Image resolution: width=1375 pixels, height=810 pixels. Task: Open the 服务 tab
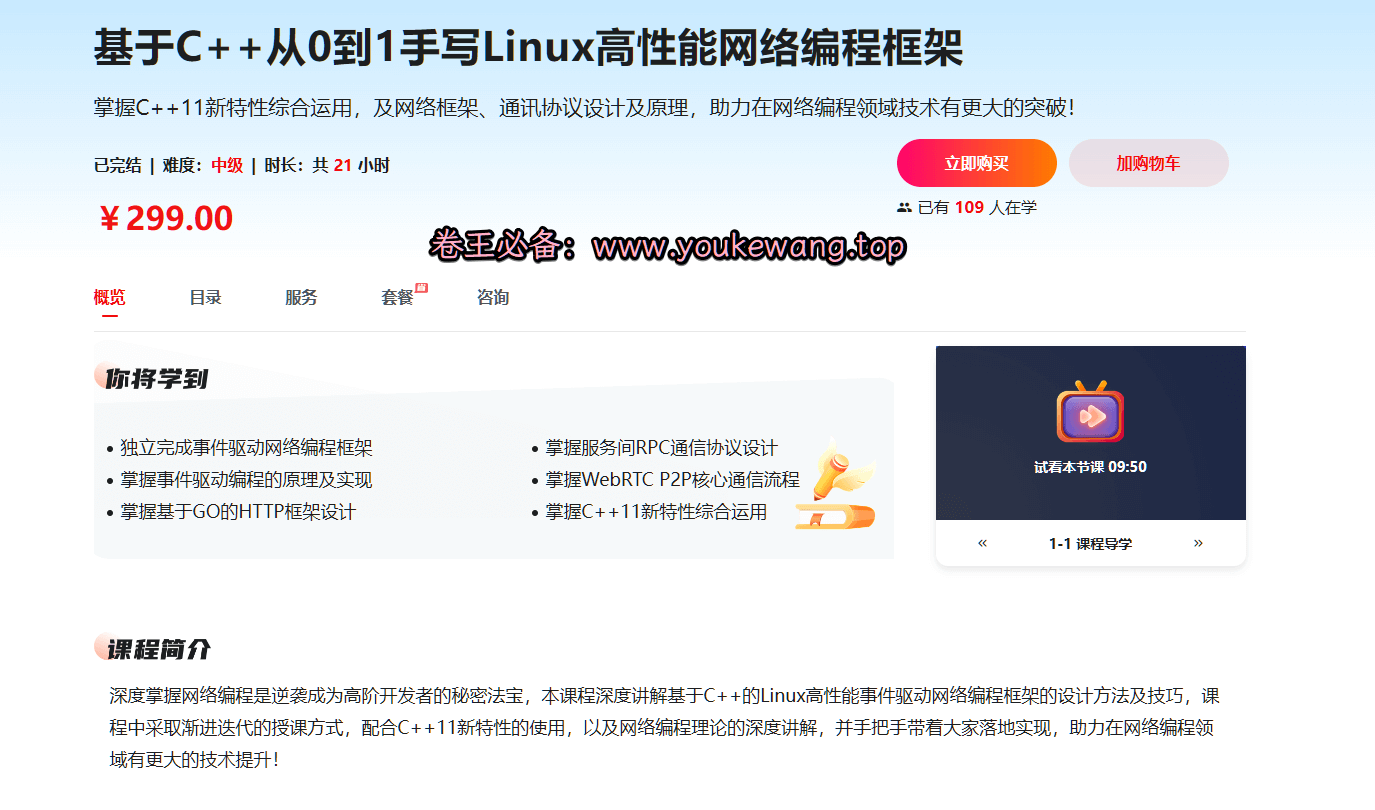(301, 297)
